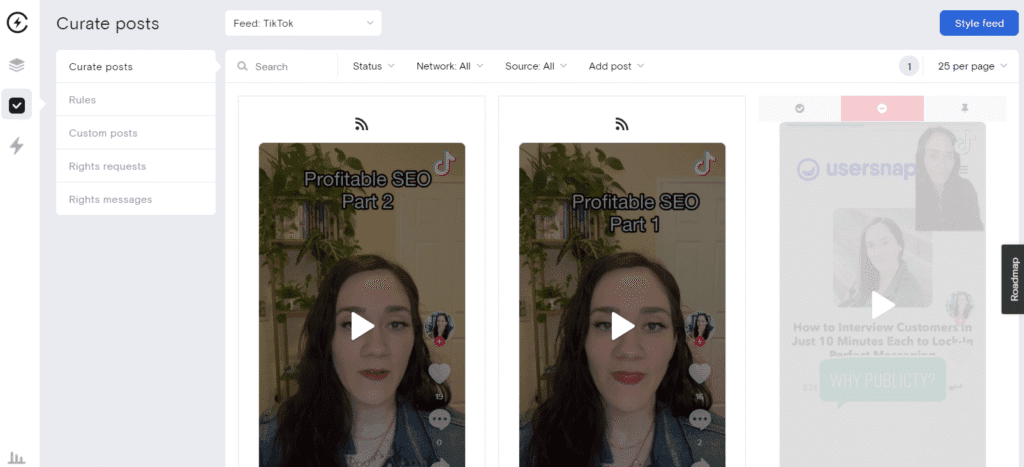Go to page 1 in pagination
1024x467 pixels.
pyautogui.click(x=909, y=66)
